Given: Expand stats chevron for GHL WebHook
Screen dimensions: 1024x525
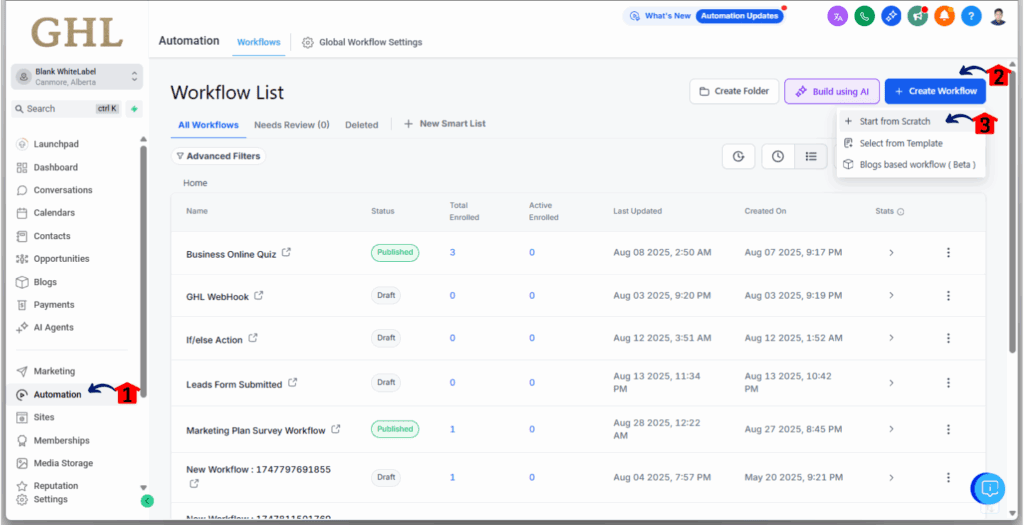Looking at the screenshot, I should pyautogui.click(x=891, y=296).
